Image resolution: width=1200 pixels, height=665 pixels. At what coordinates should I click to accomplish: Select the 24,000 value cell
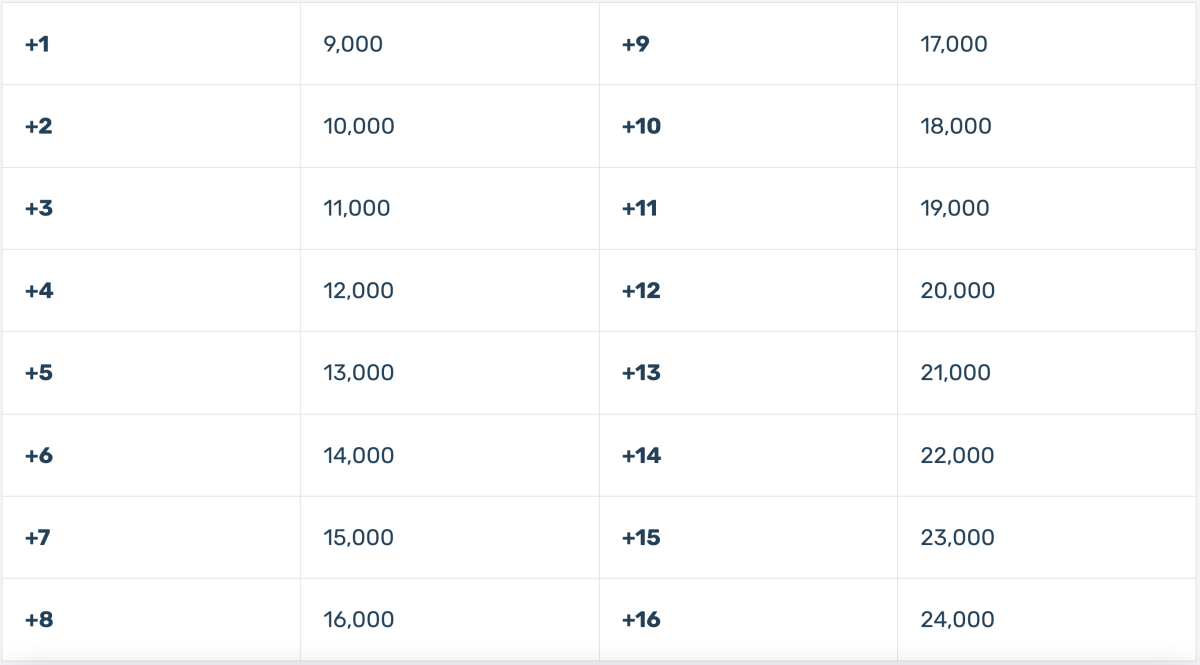pyautogui.click(x=1047, y=619)
